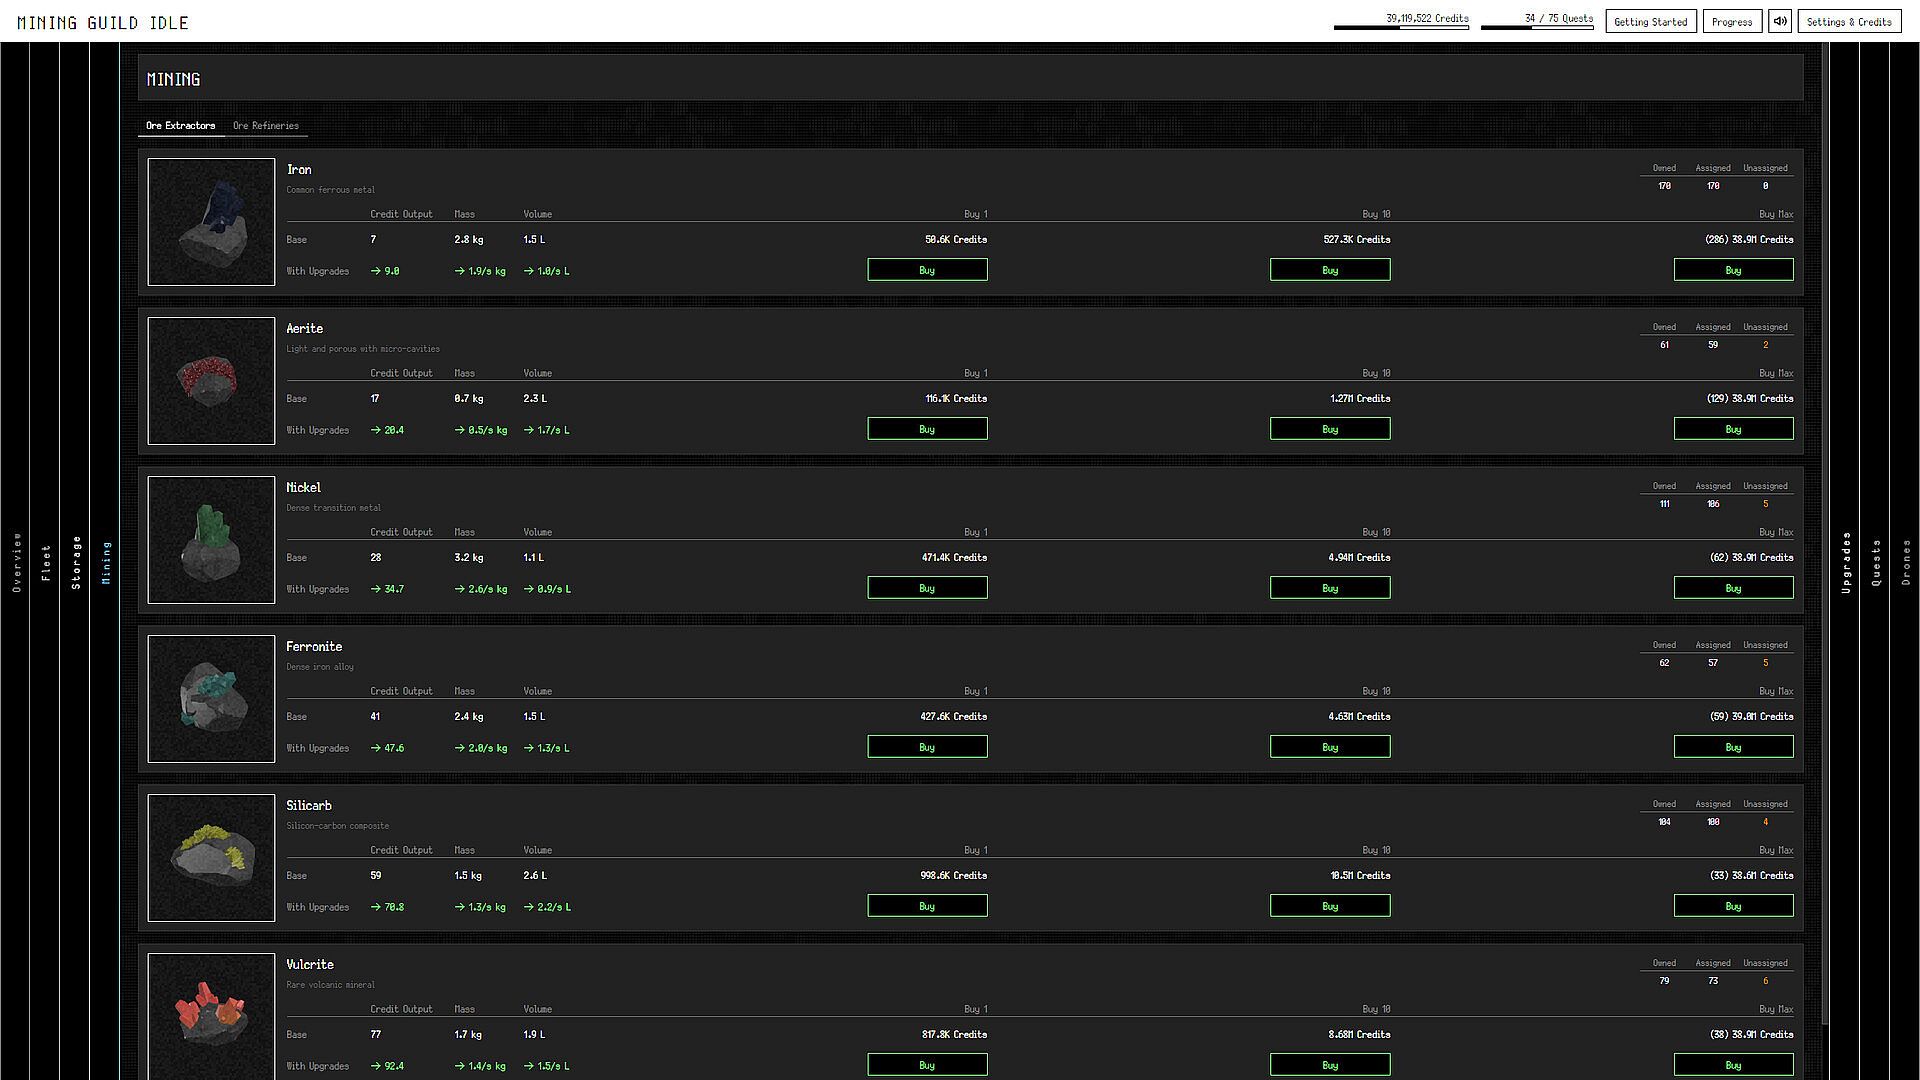Click the credits progress bar at top

[x=1401, y=27]
